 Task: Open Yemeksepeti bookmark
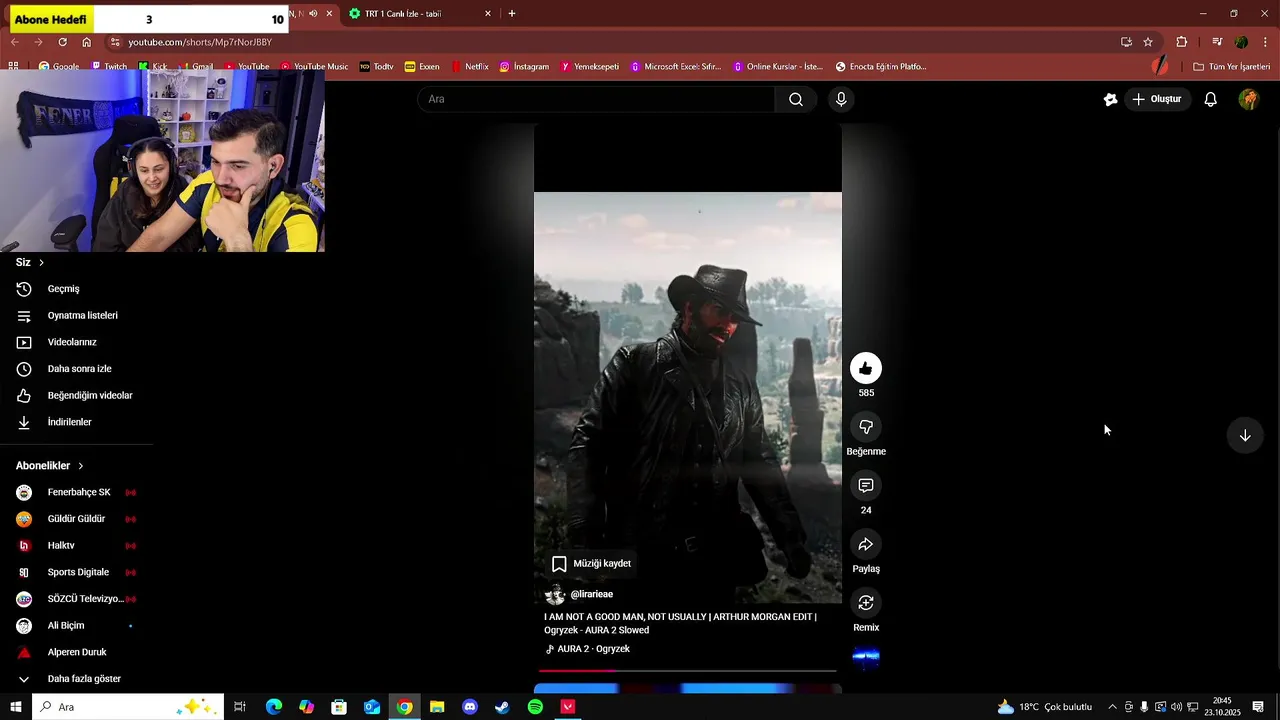coord(590,67)
